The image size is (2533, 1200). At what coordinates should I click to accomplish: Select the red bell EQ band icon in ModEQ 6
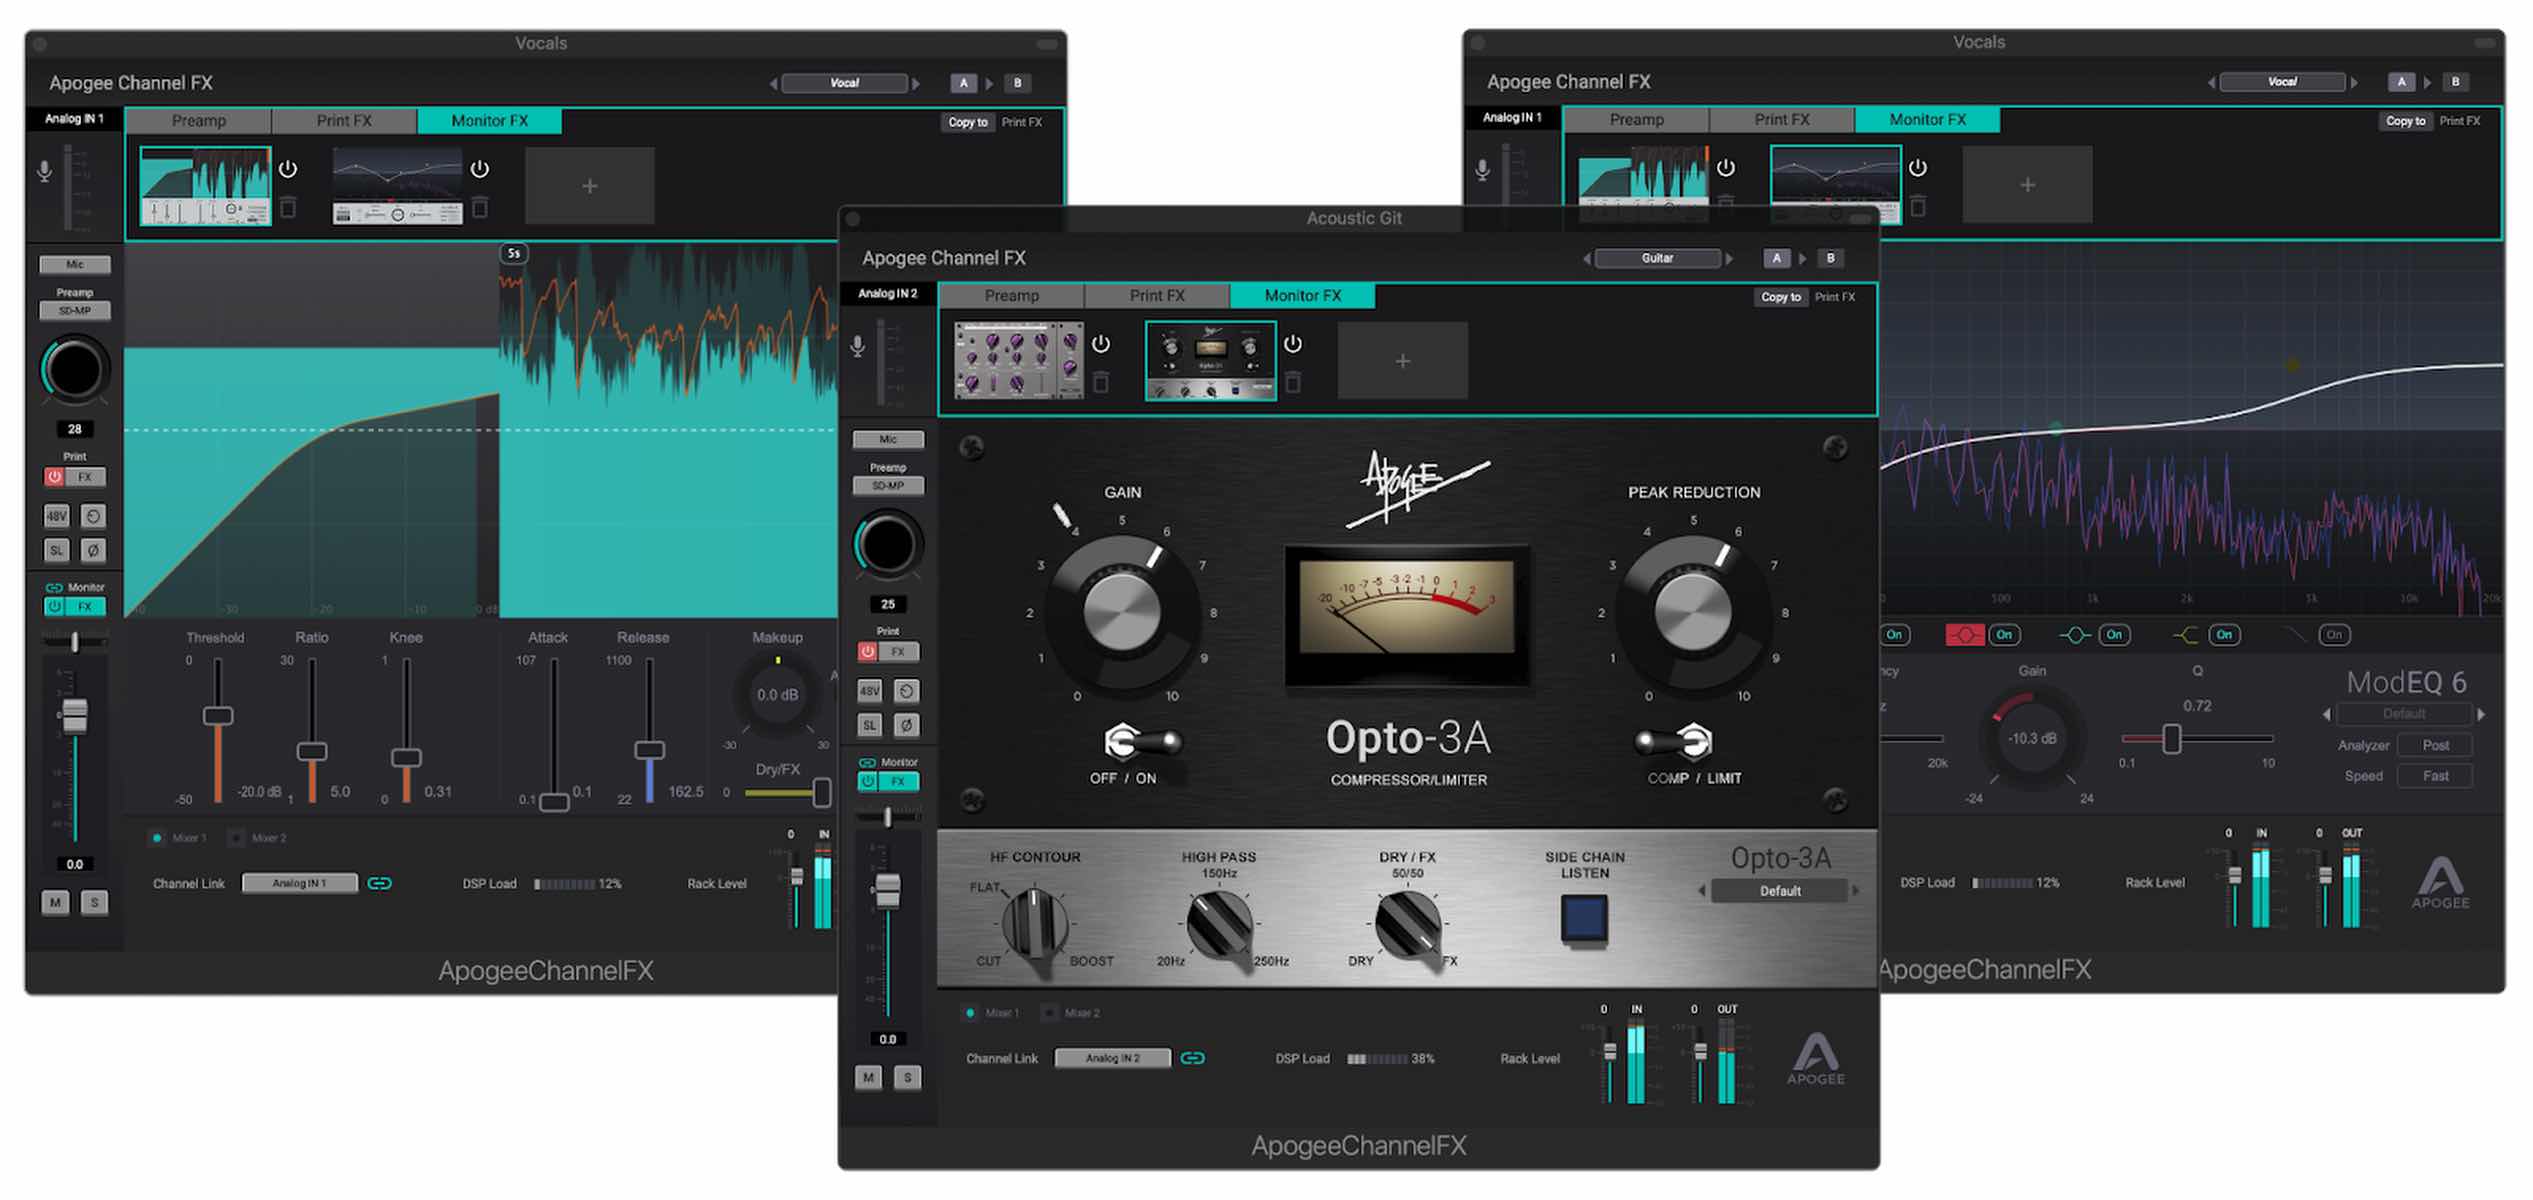(1965, 635)
